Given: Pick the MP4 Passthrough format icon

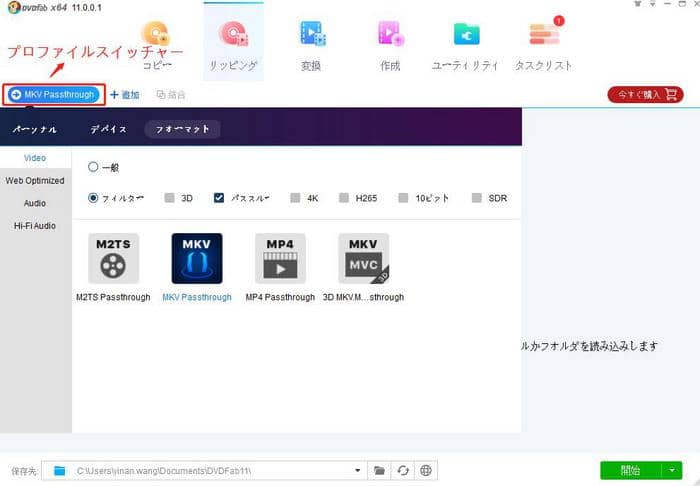Looking at the screenshot, I should click(x=280, y=259).
